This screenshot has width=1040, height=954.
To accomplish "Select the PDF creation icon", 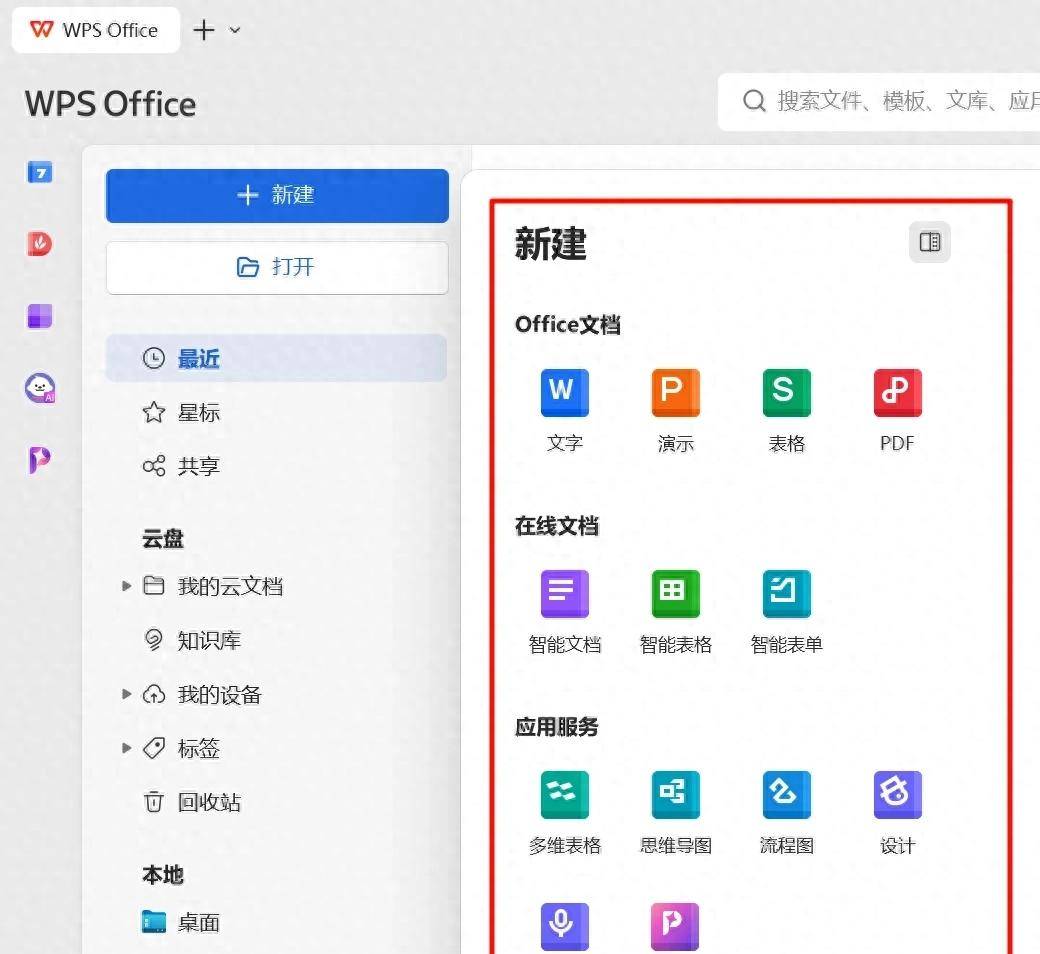I will (x=896, y=392).
